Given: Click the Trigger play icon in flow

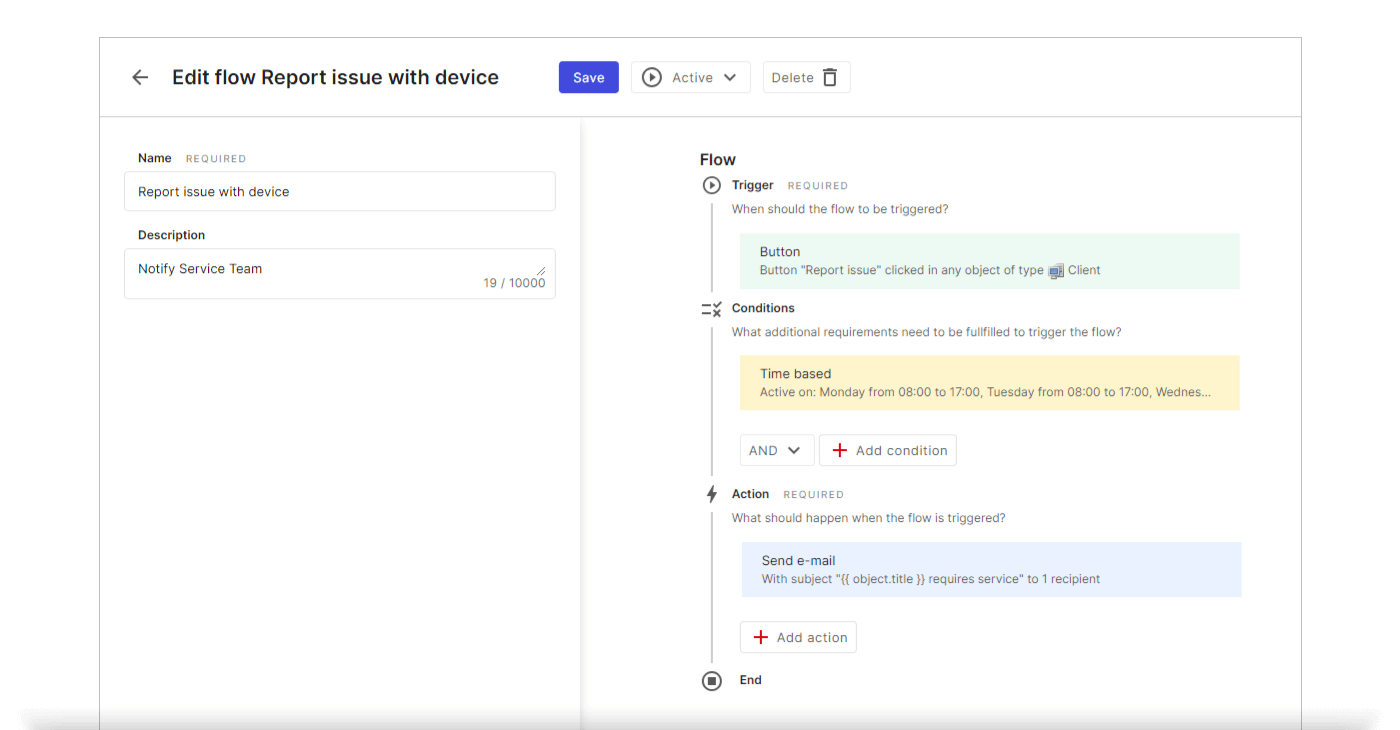Looking at the screenshot, I should click(x=712, y=185).
